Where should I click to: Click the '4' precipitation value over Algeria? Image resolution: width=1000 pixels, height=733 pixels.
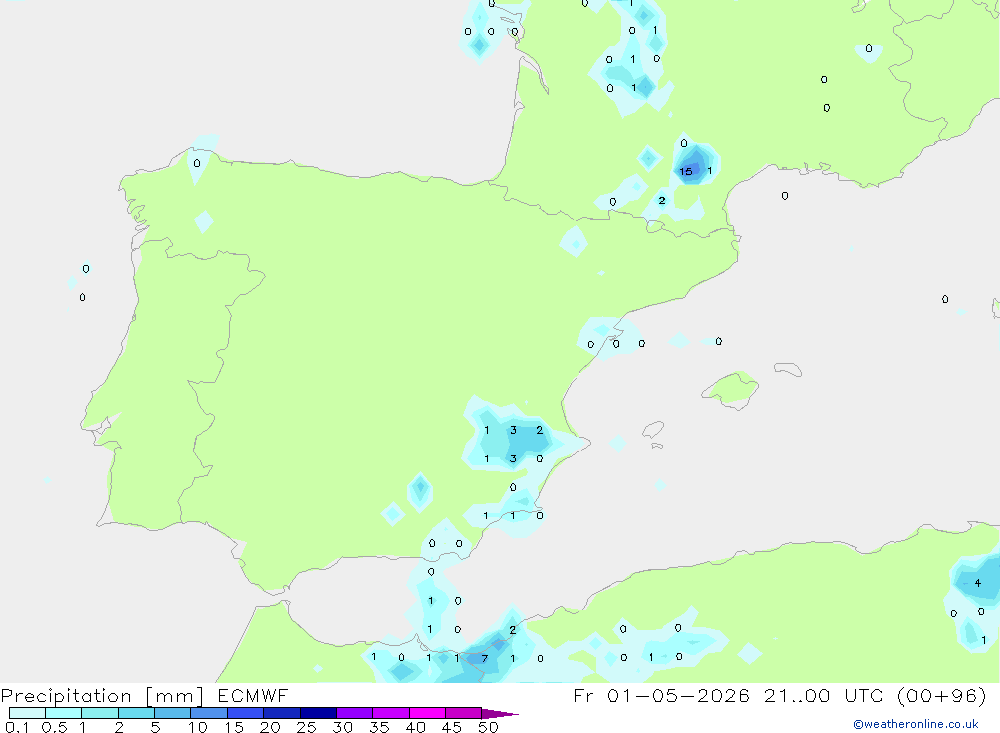978,583
